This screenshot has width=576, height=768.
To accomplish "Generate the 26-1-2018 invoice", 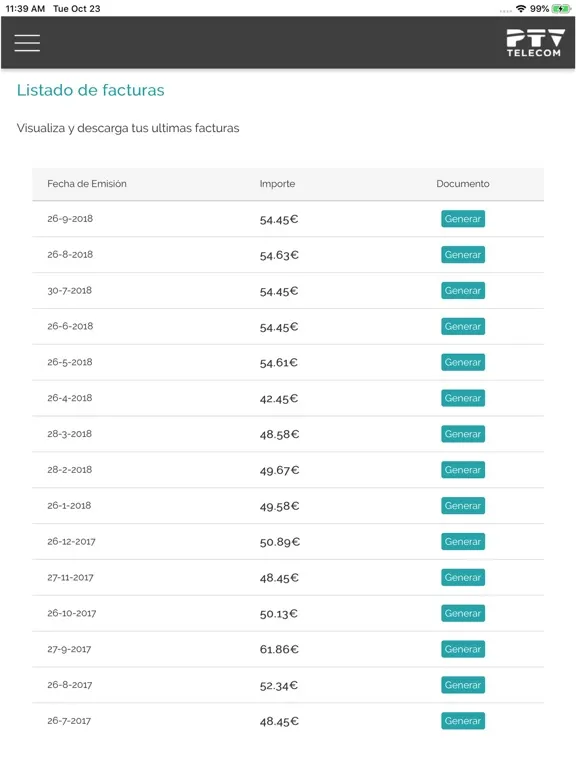I will click(x=463, y=506).
